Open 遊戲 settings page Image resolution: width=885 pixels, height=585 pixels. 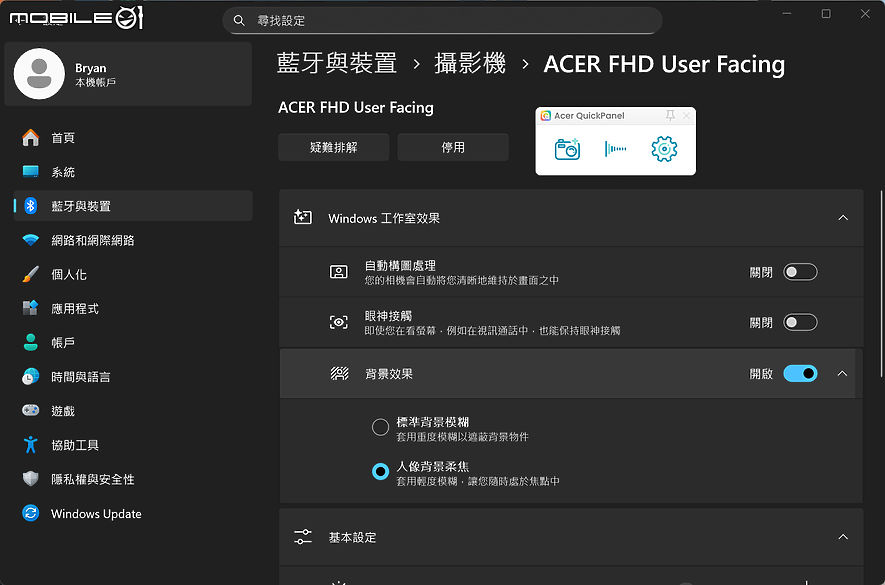[x=133, y=411]
